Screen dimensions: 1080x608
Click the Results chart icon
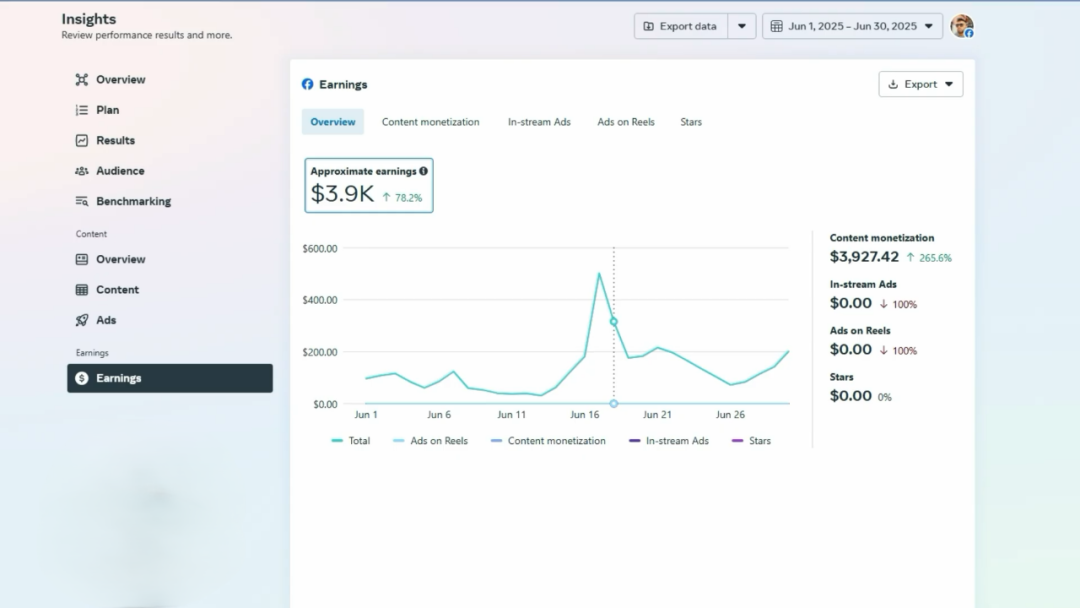tap(82, 141)
